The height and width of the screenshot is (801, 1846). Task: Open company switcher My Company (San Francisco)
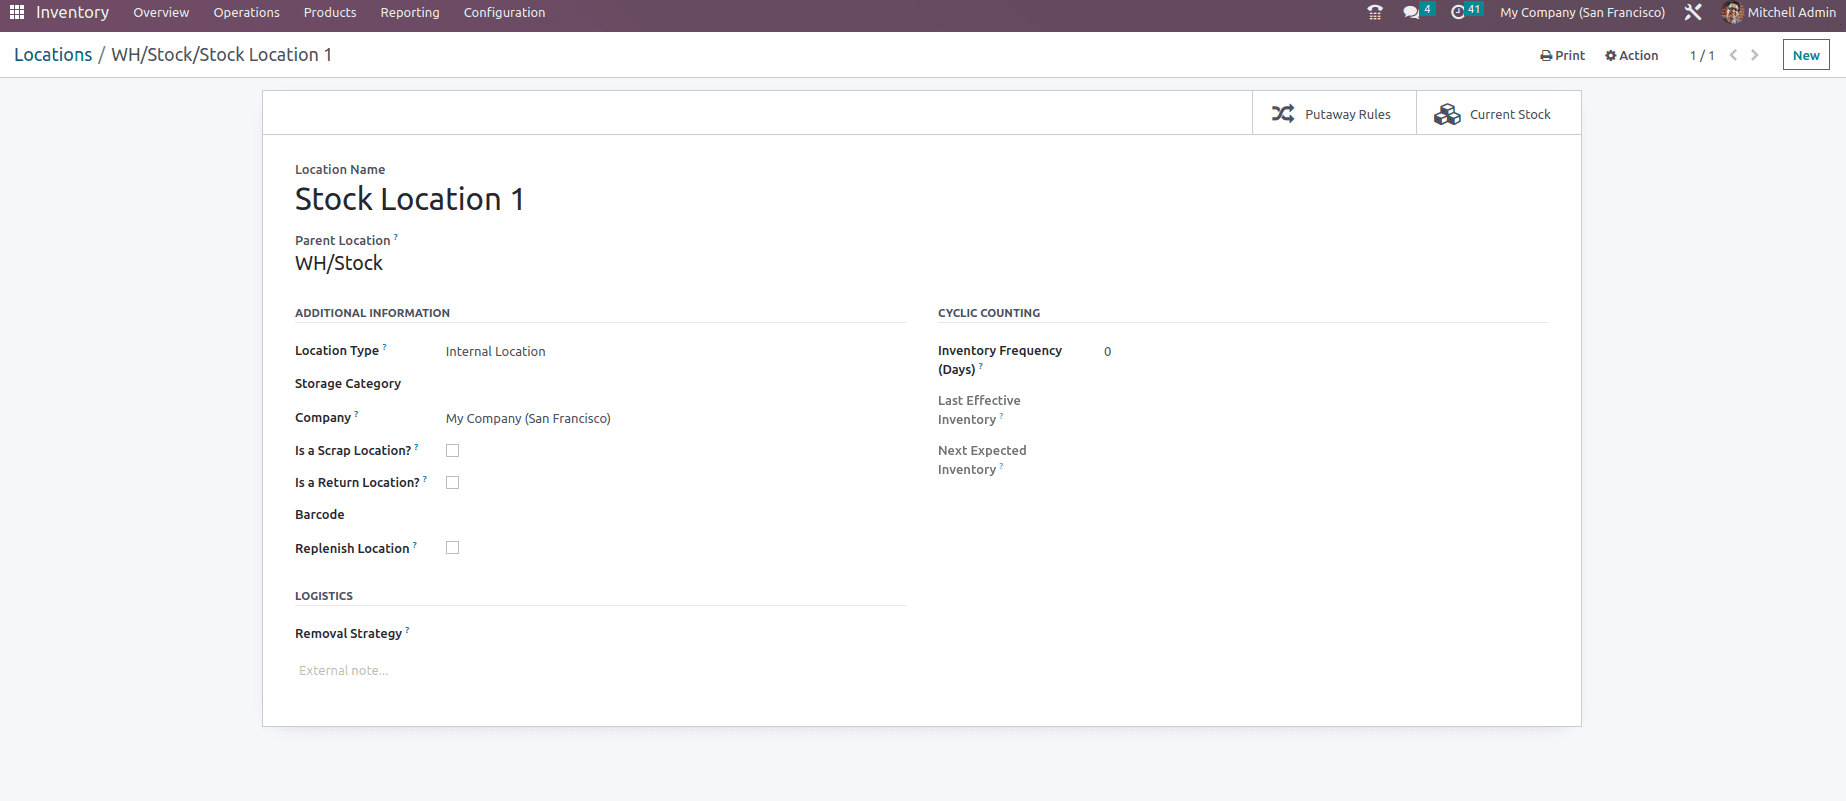point(1582,12)
